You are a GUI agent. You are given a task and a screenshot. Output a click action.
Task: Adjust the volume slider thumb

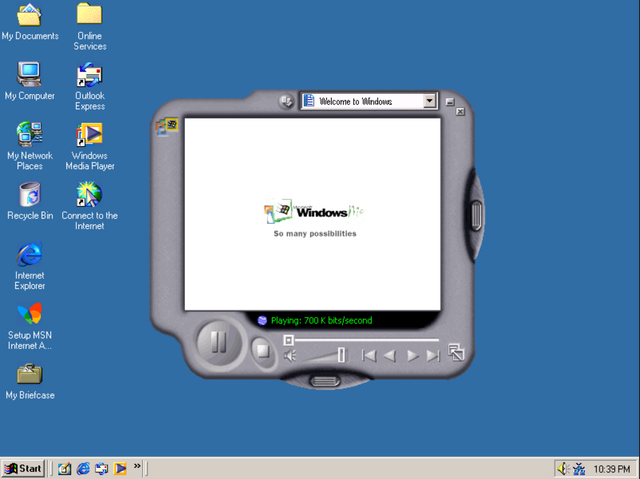[341, 355]
